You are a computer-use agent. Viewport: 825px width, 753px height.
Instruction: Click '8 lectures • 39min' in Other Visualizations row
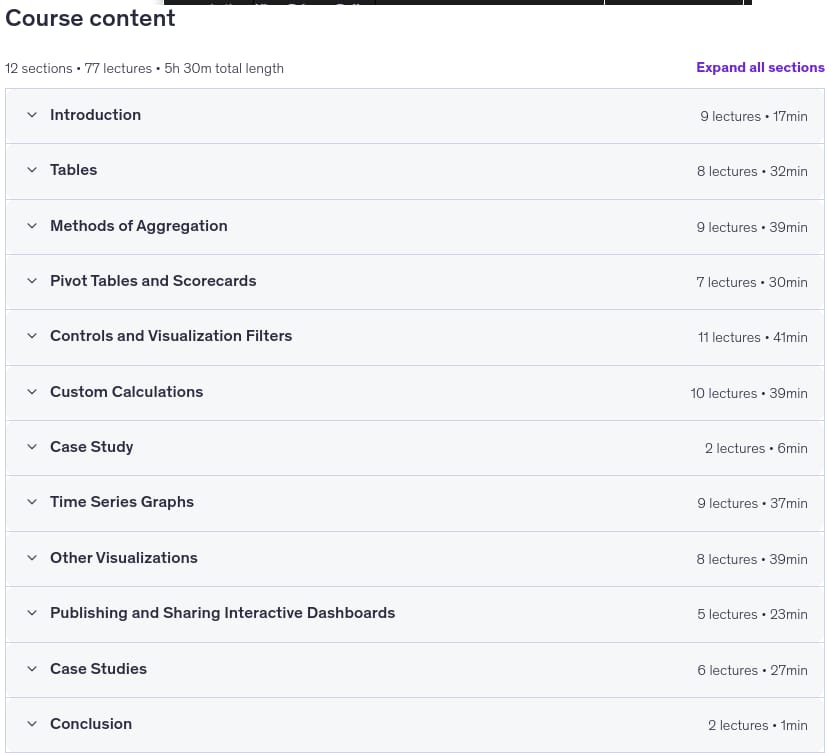pos(752,559)
